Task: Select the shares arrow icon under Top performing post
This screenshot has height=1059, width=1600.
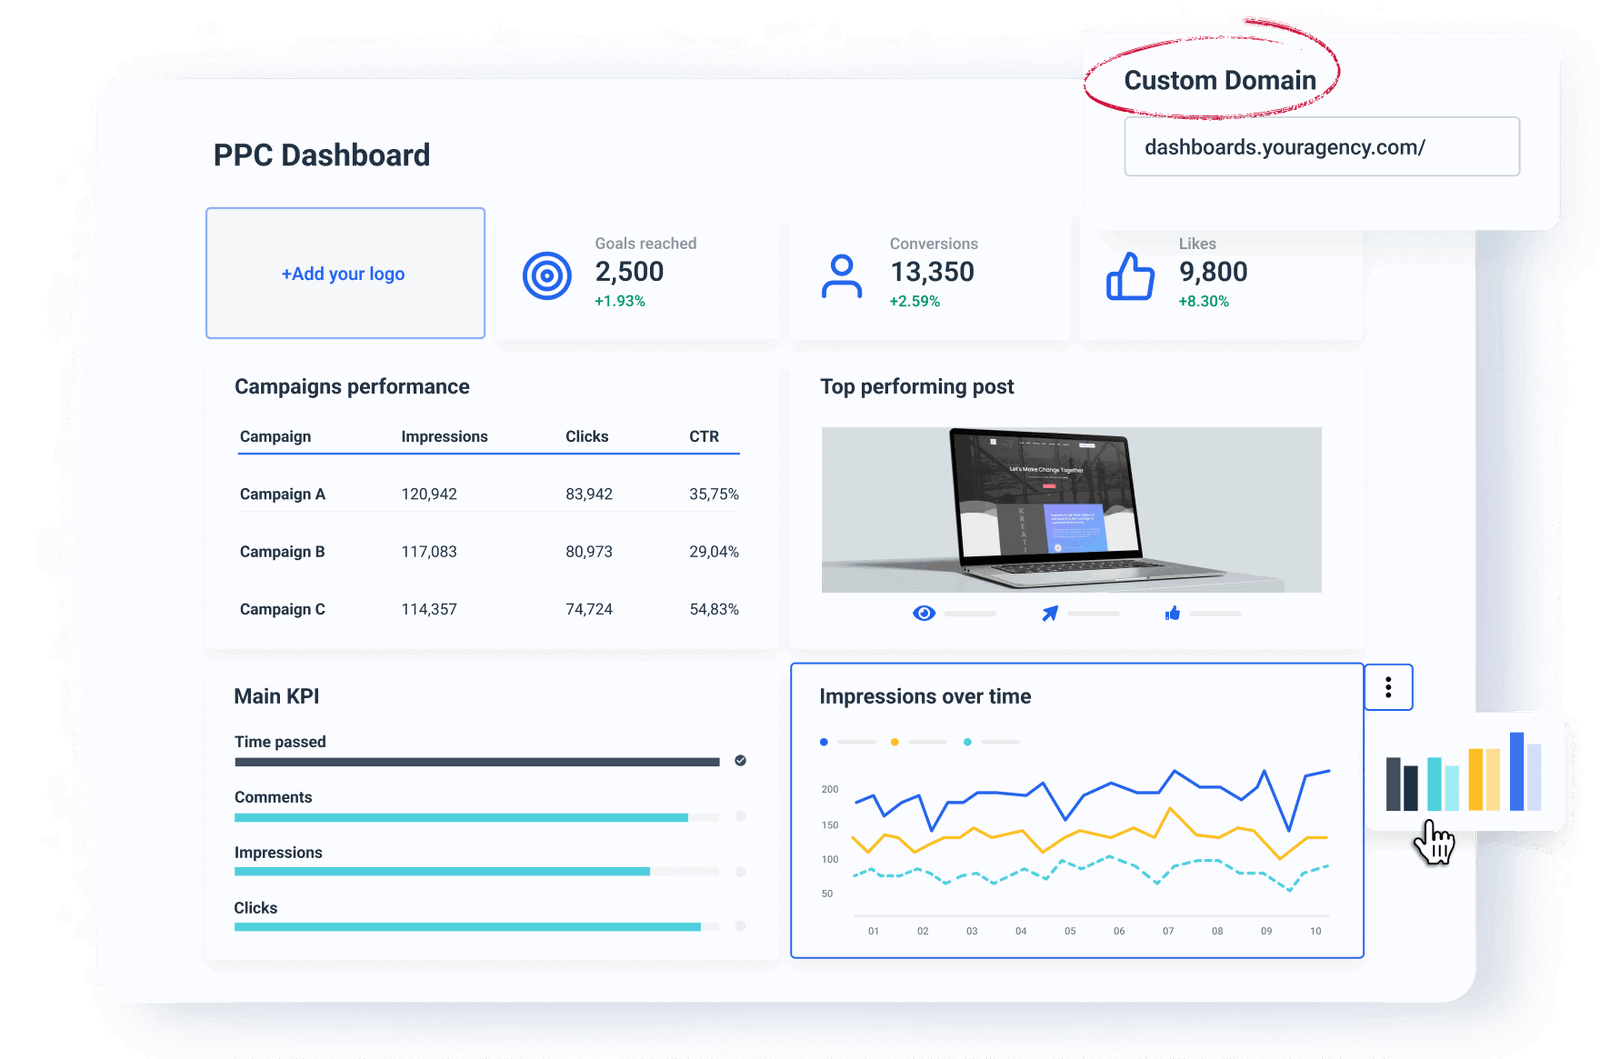Action: coord(1050,612)
